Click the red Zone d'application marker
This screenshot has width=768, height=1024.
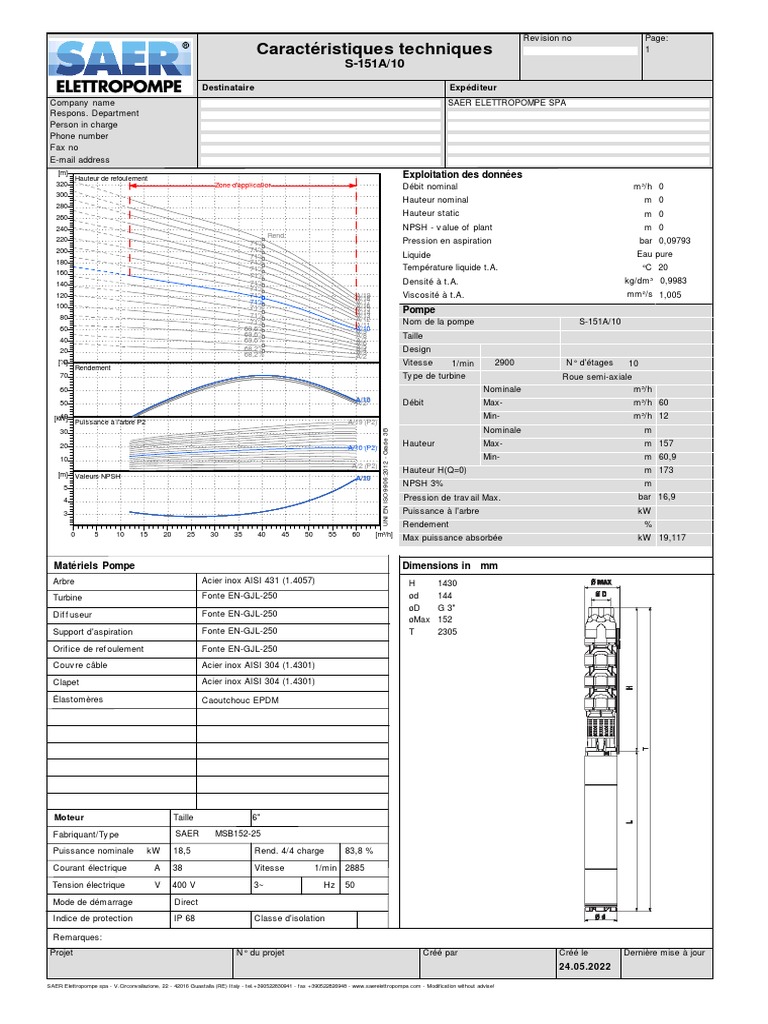pos(243,185)
